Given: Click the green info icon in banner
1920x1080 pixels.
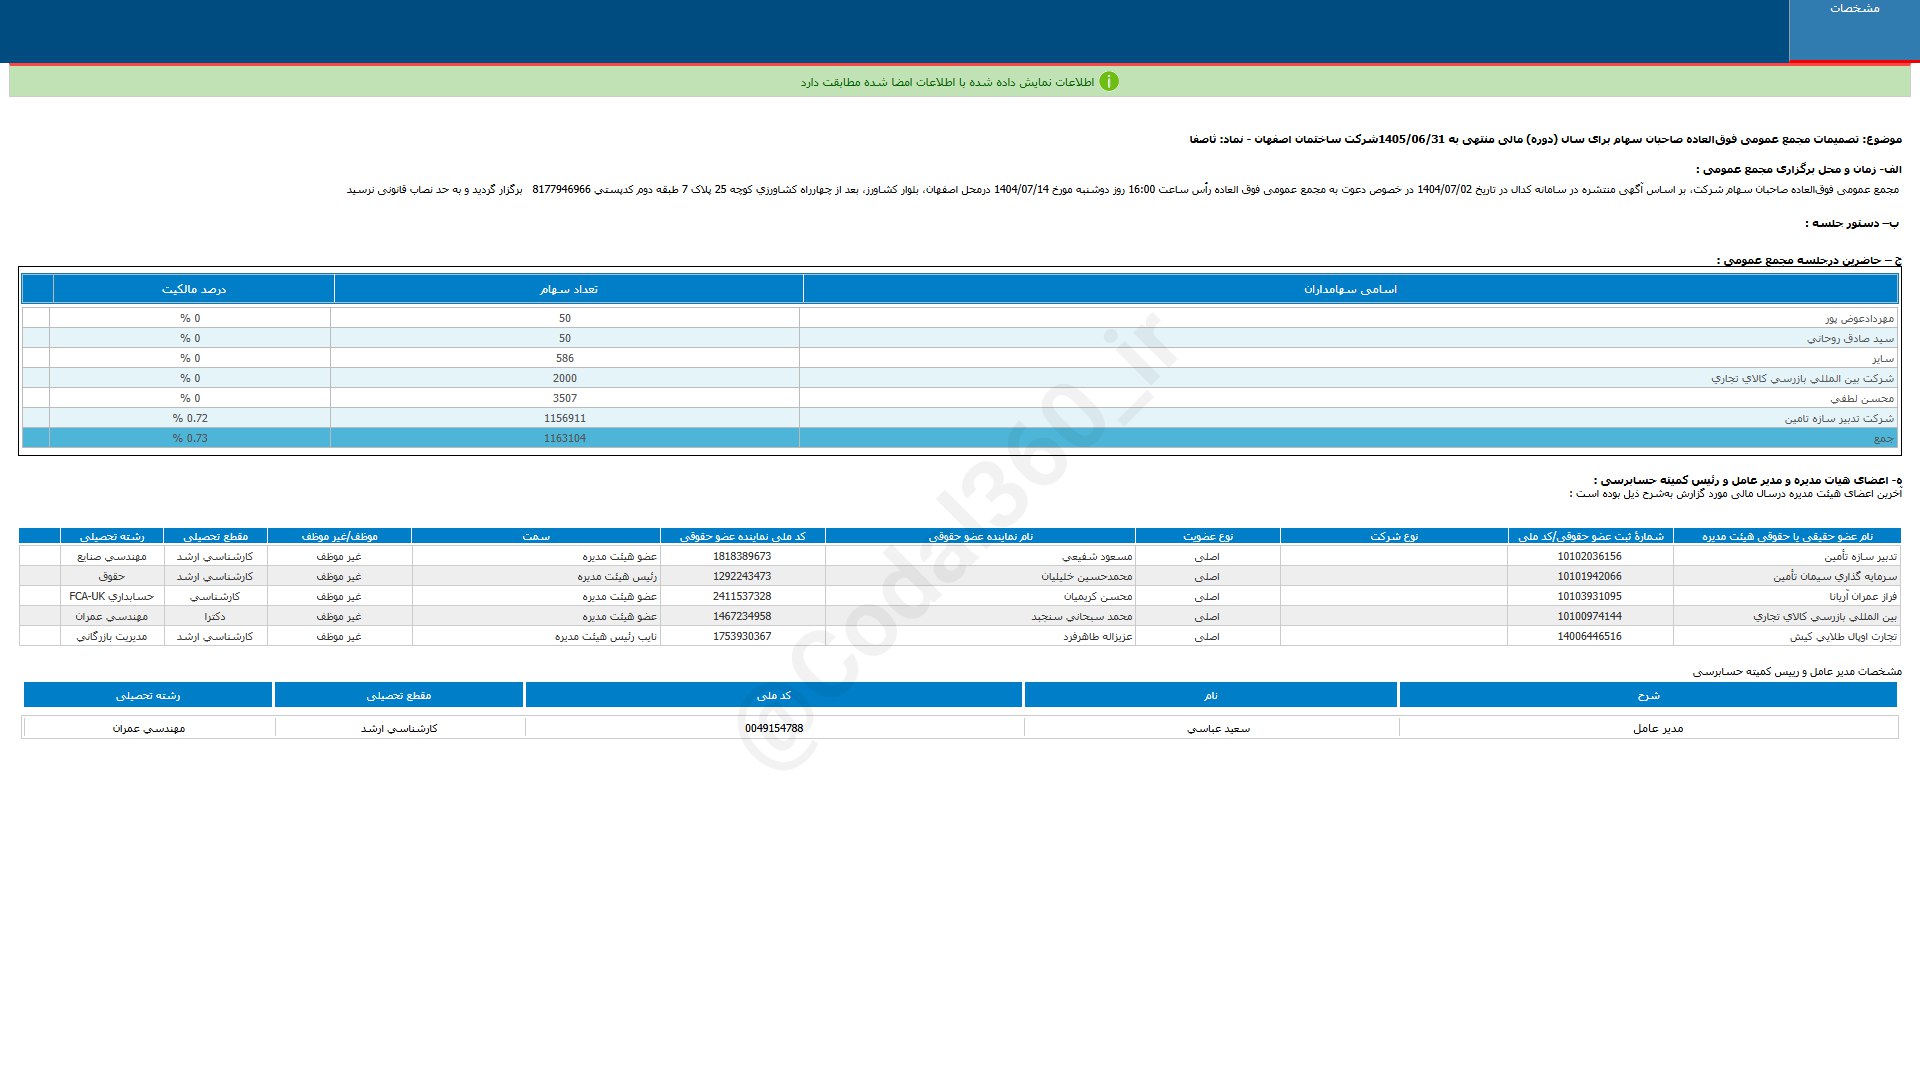Looking at the screenshot, I should point(1108,82).
